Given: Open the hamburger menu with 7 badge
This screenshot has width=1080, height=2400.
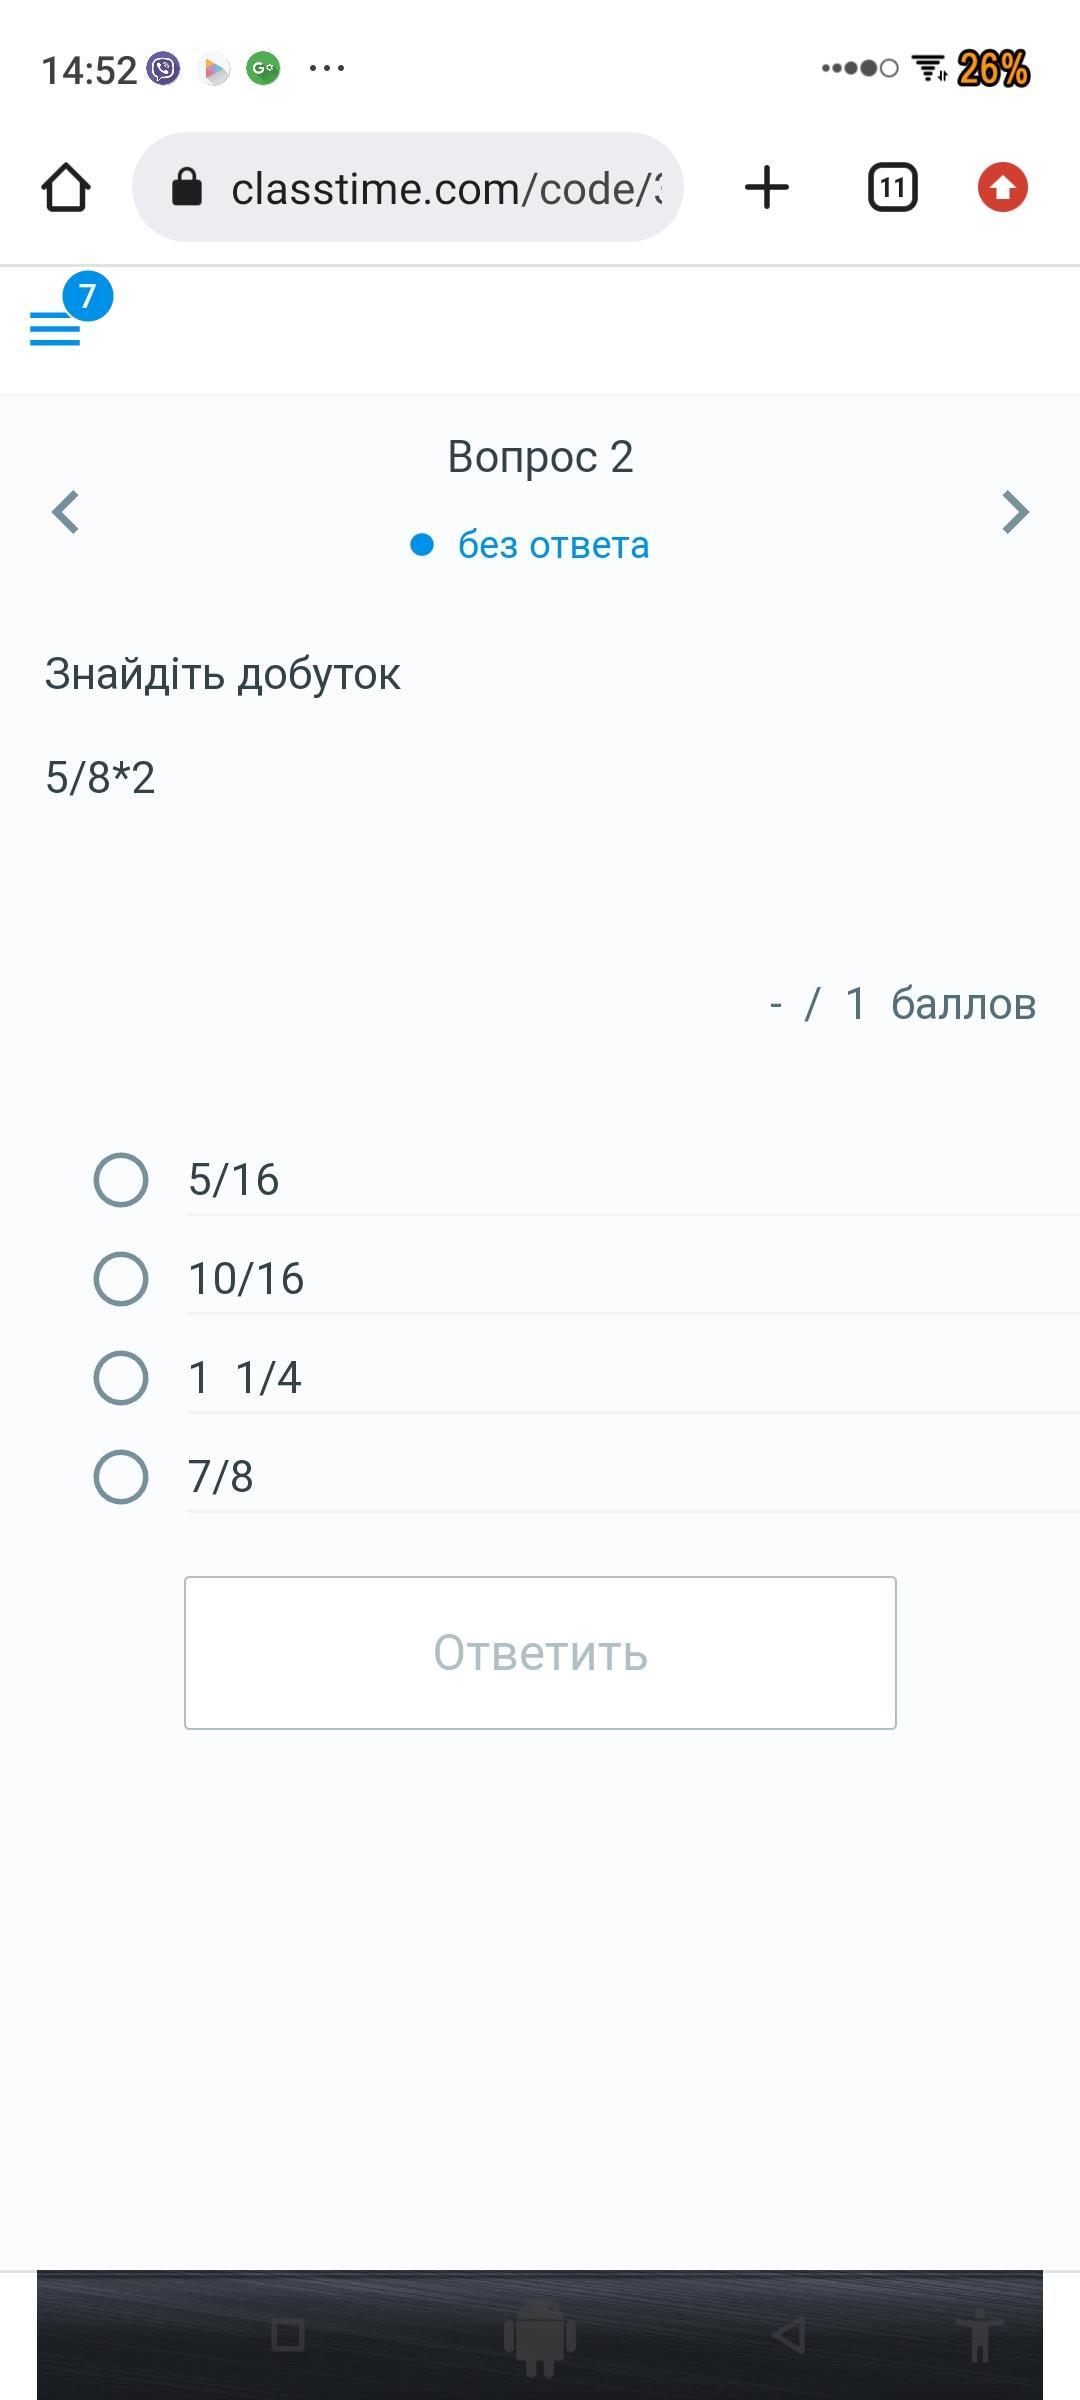Looking at the screenshot, I should (56, 327).
